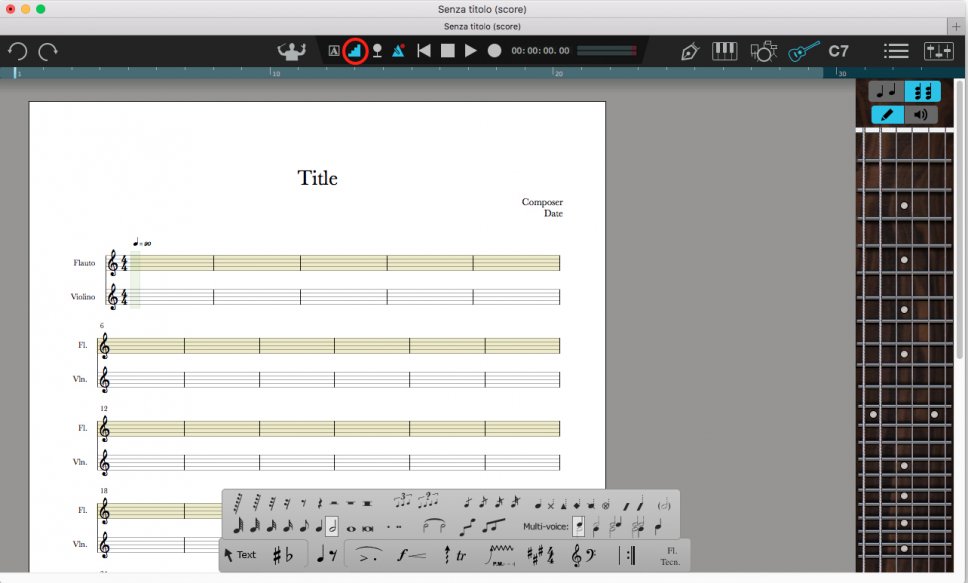Click the blue guitar fretboard icon
Viewport: 968px width, 583px height.
(x=802, y=51)
